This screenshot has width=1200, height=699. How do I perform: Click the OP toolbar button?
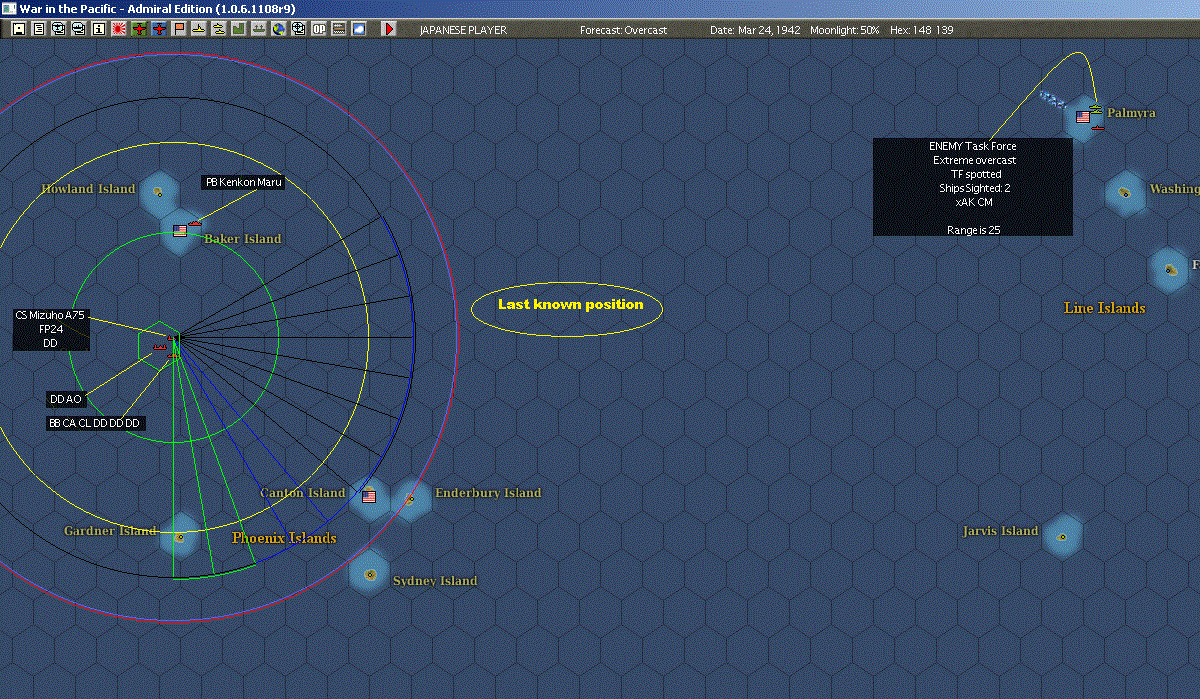(319, 29)
